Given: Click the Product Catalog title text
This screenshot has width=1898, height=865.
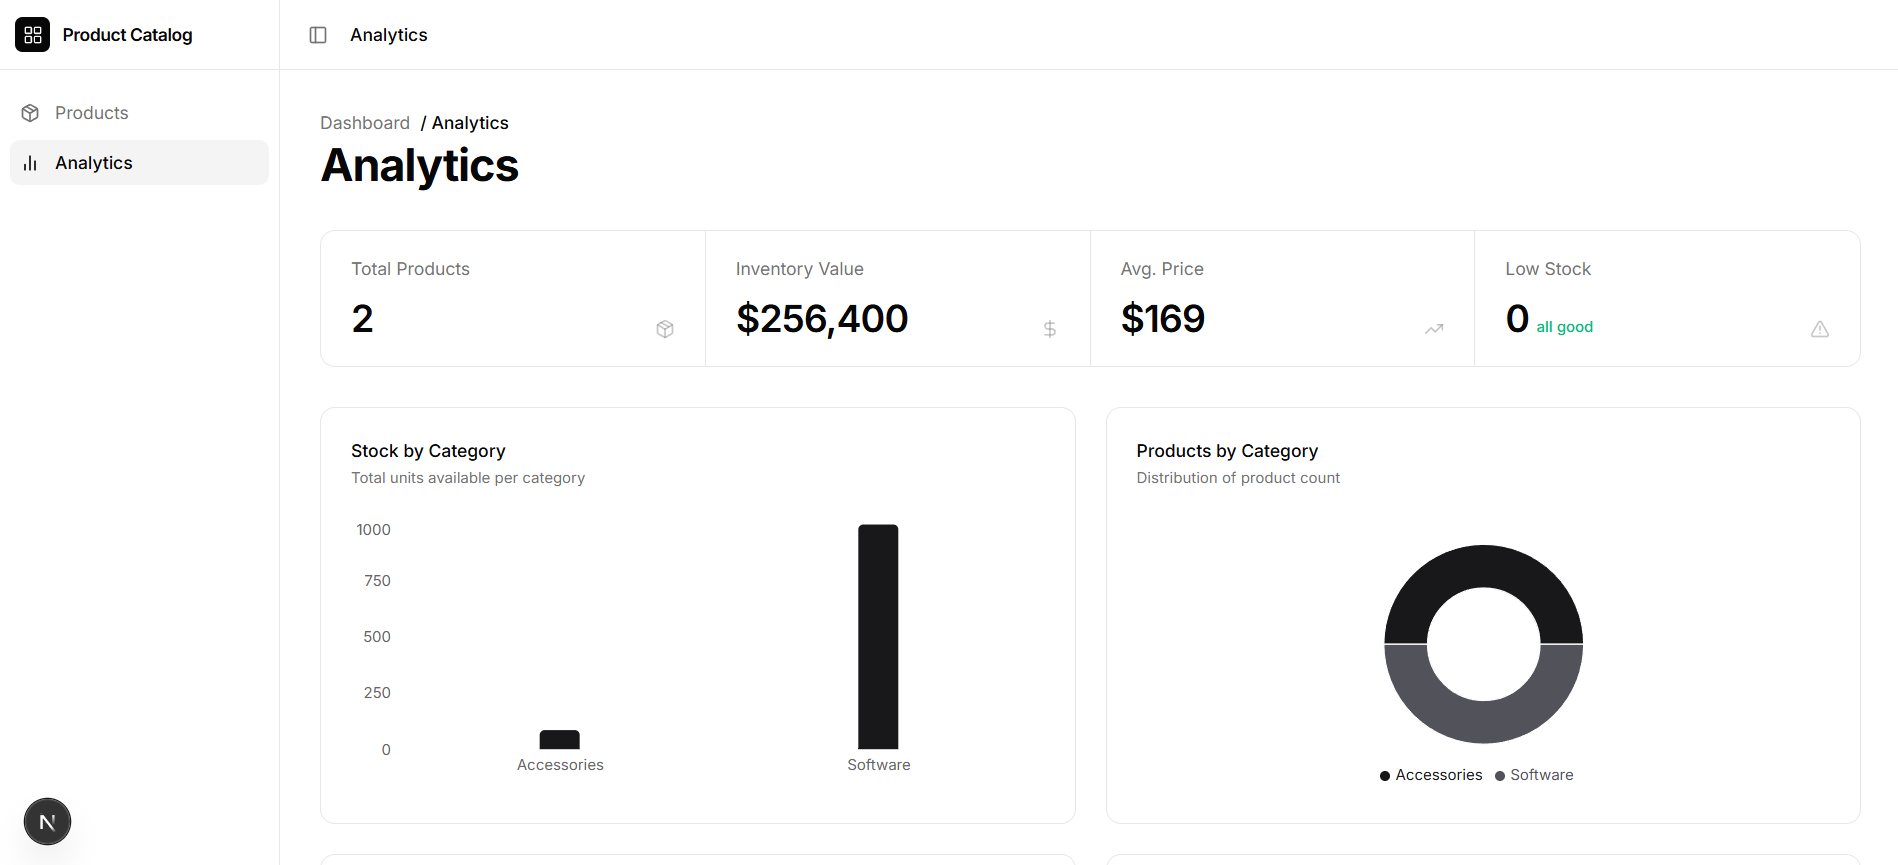Looking at the screenshot, I should point(127,35).
